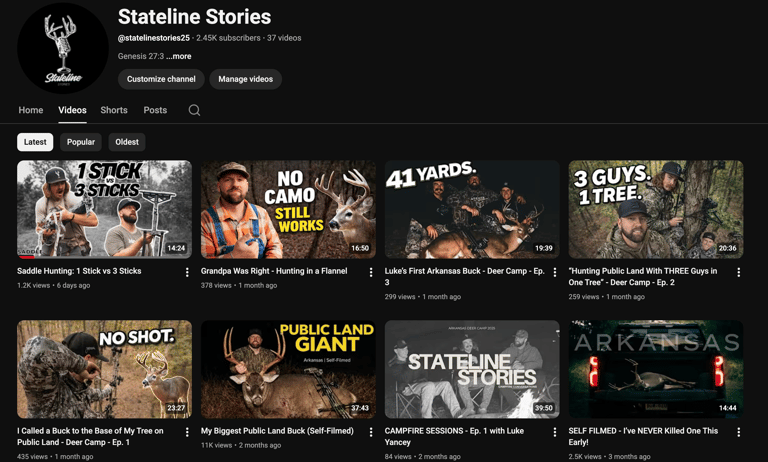Open the No Shot thumbnail

coord(104,369)
